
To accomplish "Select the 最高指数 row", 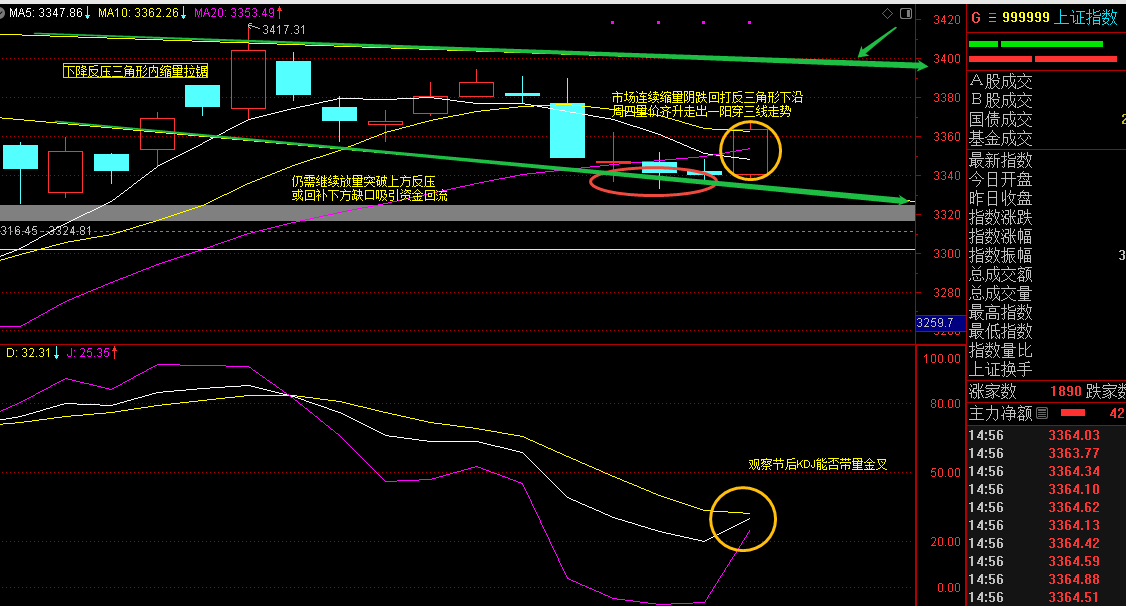I will pos(1046,312).
